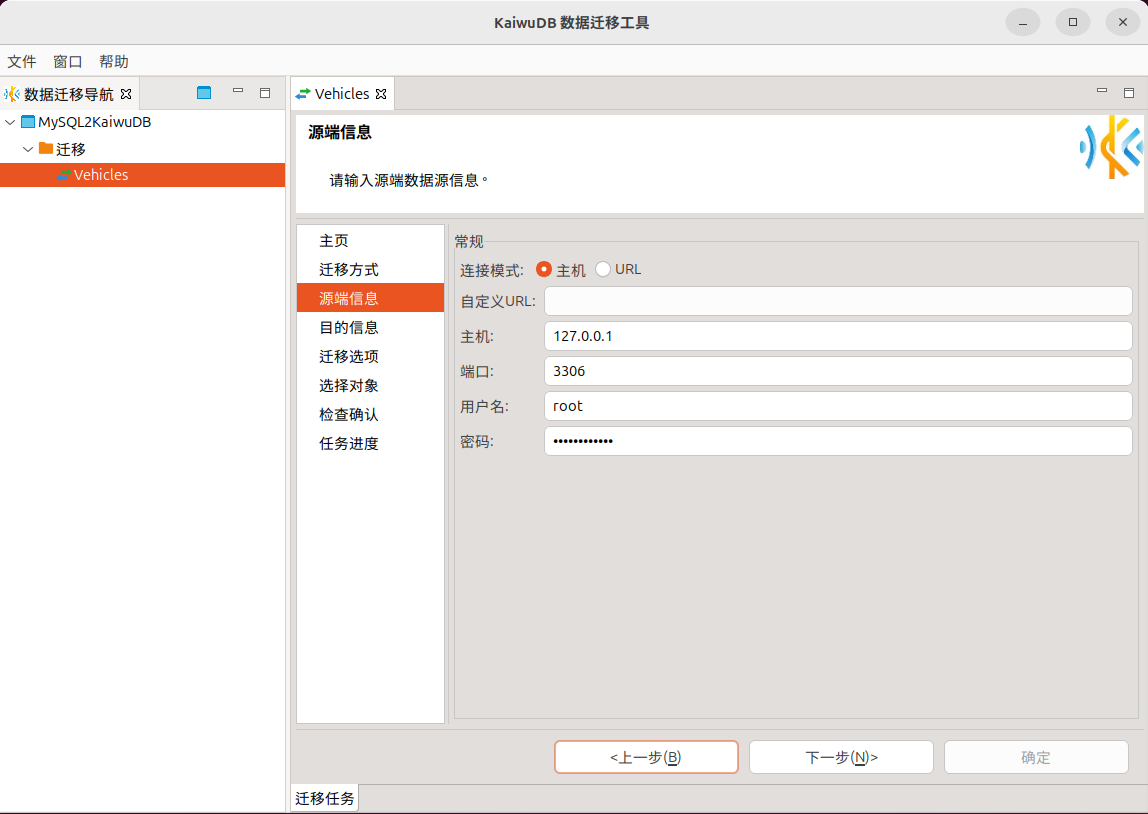Open the 迁移任务 bottom tab
The width and height of the screenshot is (1148, 814).
[x=324, y=798]
